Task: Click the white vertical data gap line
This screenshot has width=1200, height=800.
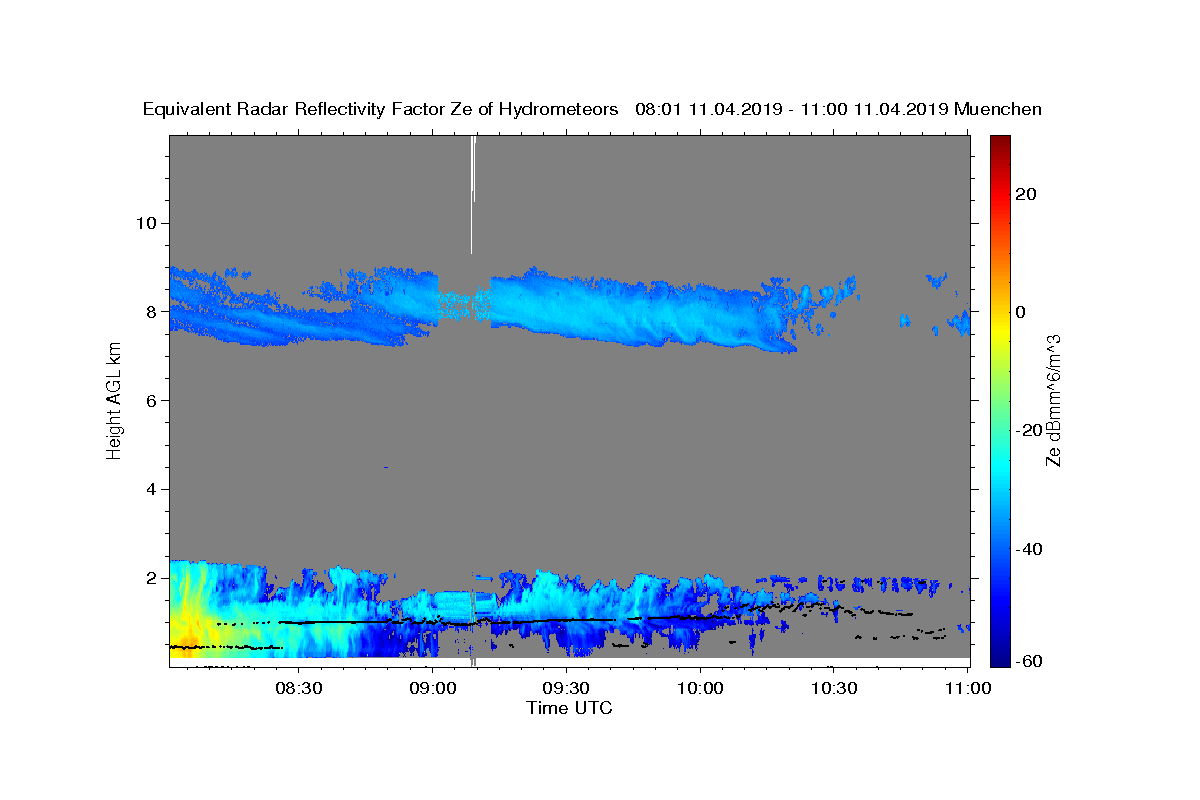Action: tap(472, 195)
